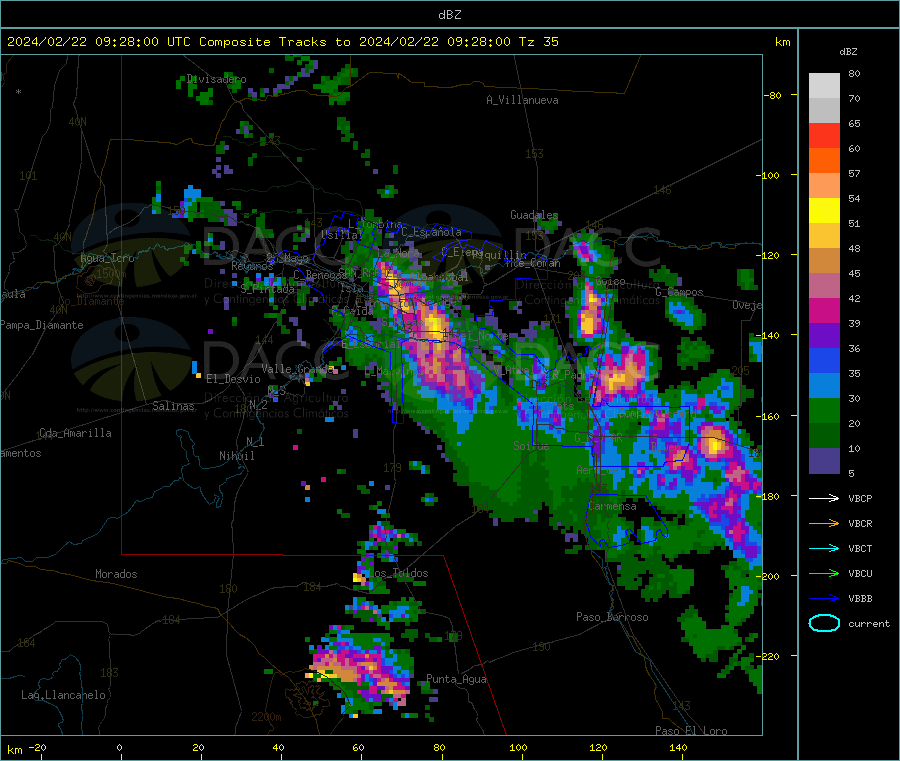Image resolution: width=900 pixels, height=761 pixels.
Task: Click the 'Lag.Llancanelo' map label
Action: (63, 695)
